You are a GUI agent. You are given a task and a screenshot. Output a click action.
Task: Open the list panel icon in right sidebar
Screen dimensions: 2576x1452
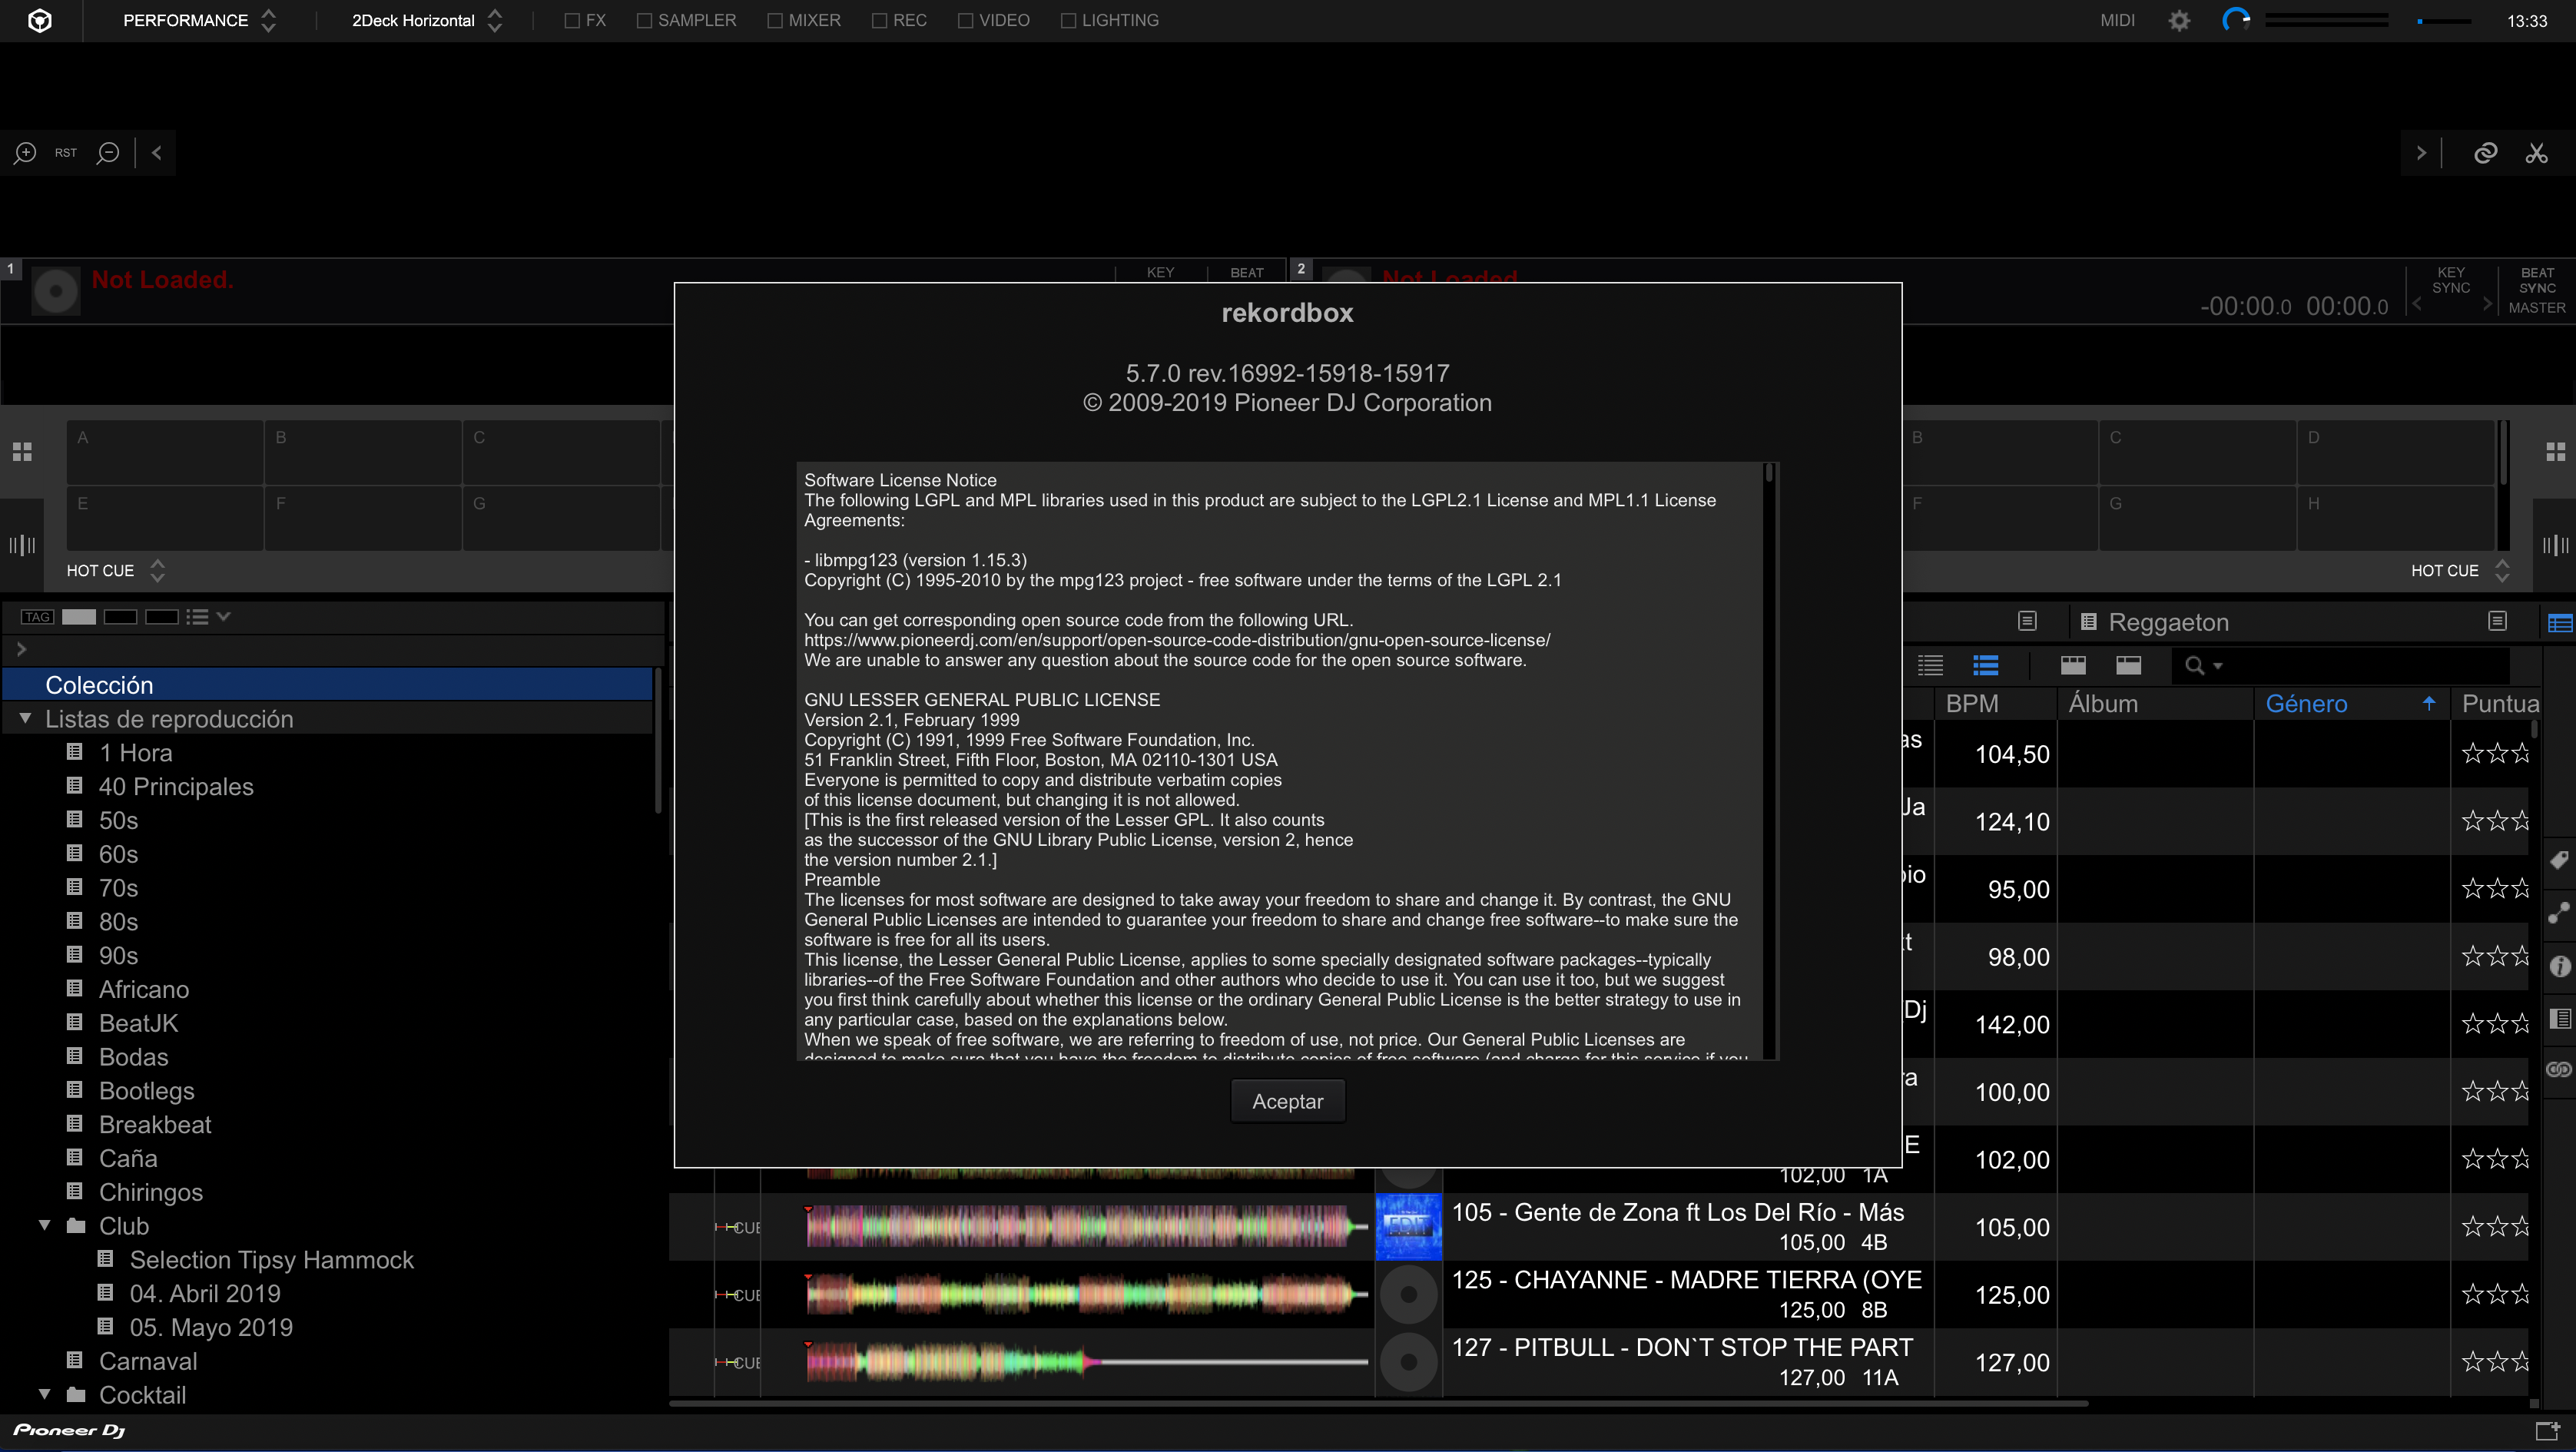2559,1019
